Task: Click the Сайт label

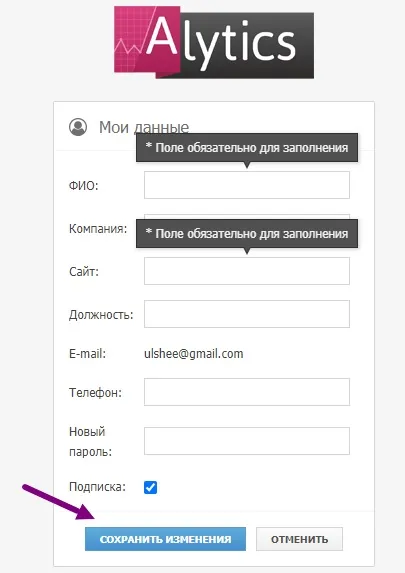Action: click(84, 272)
